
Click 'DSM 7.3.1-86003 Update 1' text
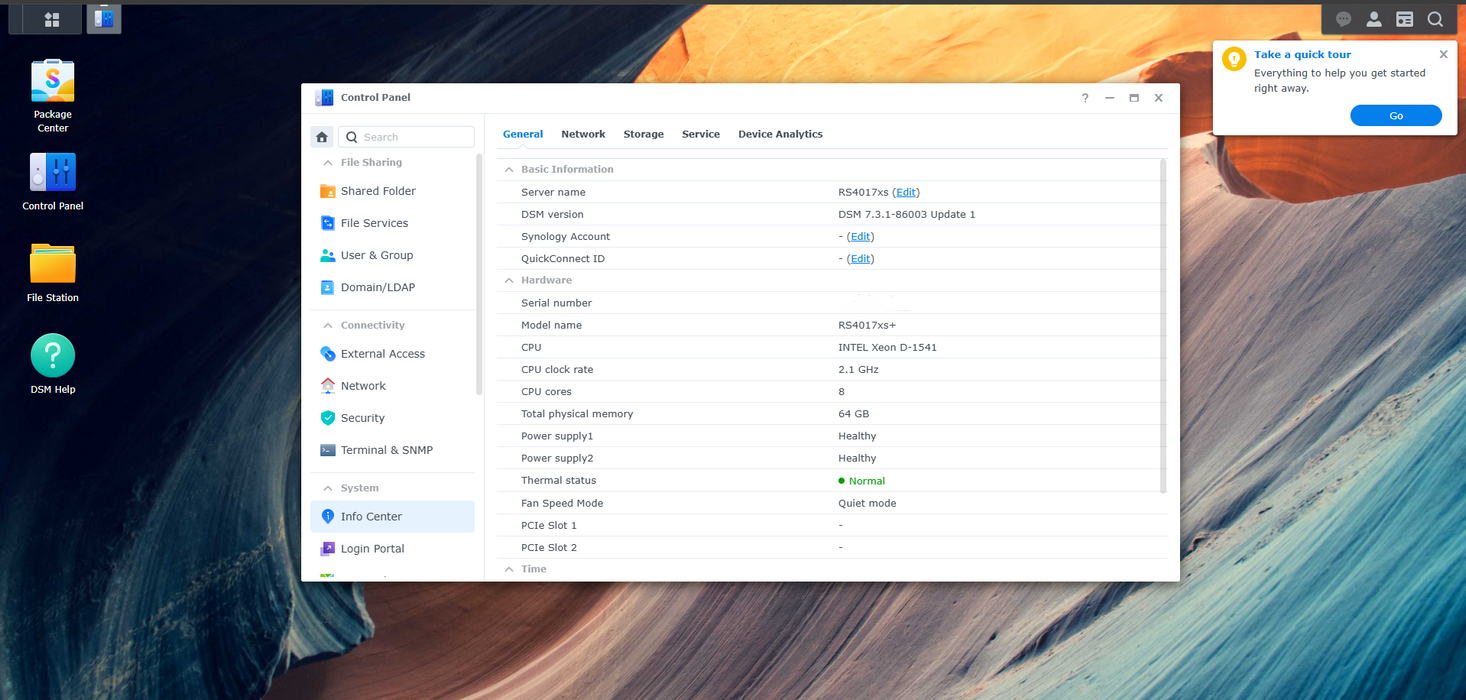[x=907, y=215]
